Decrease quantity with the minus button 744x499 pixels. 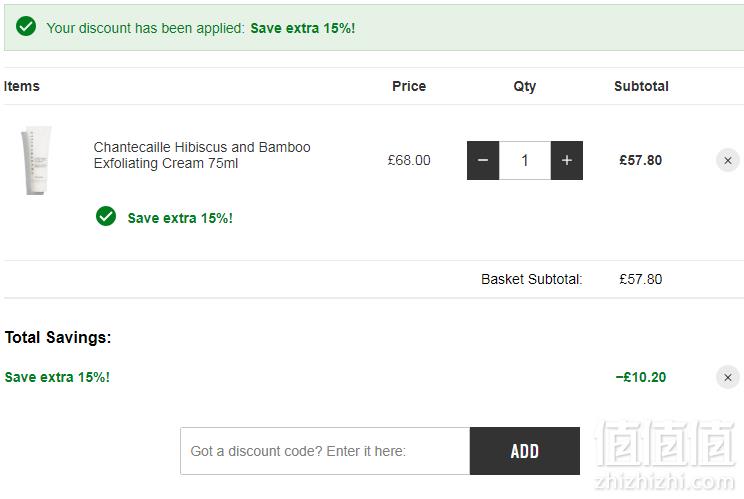[x=483, y=160]
